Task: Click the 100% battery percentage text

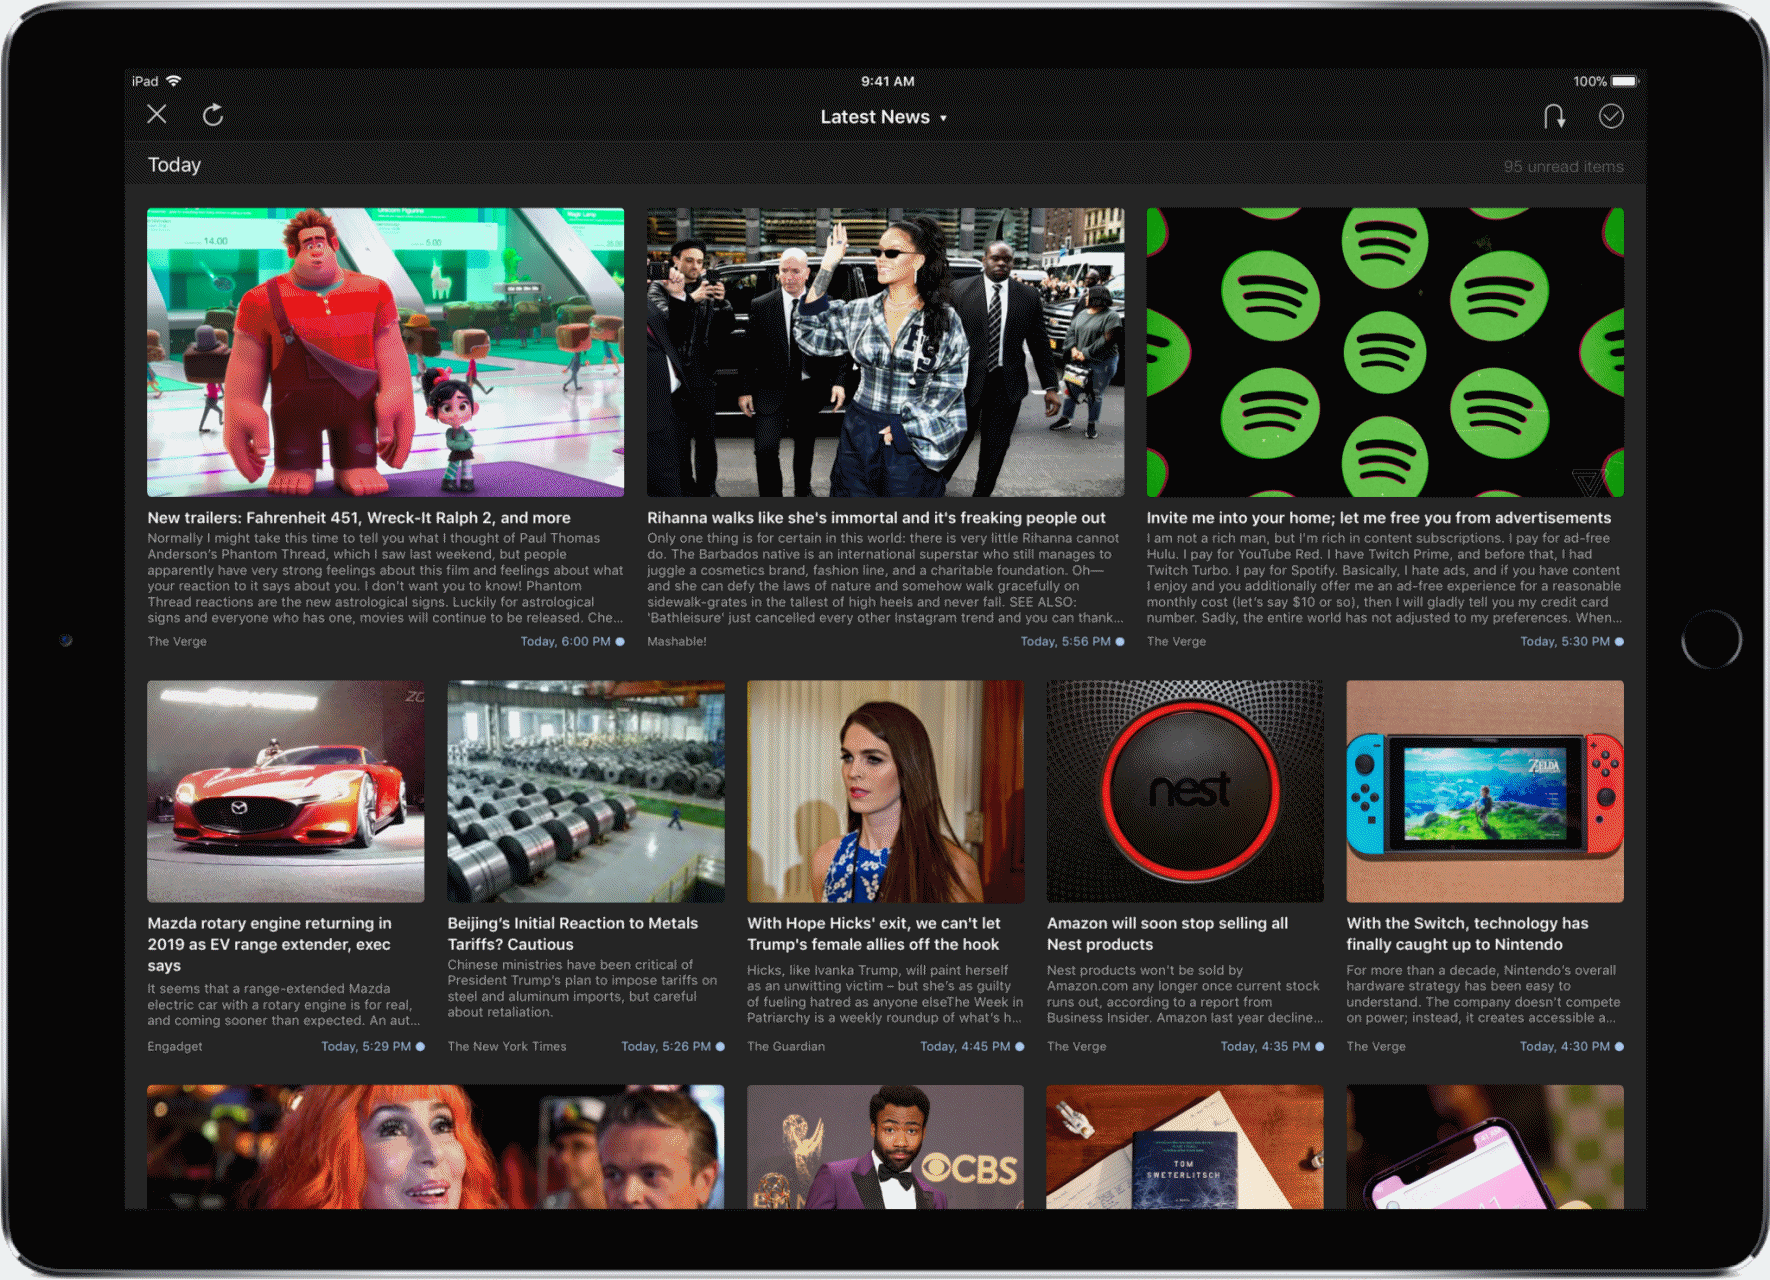Action: pos(1589,82)
